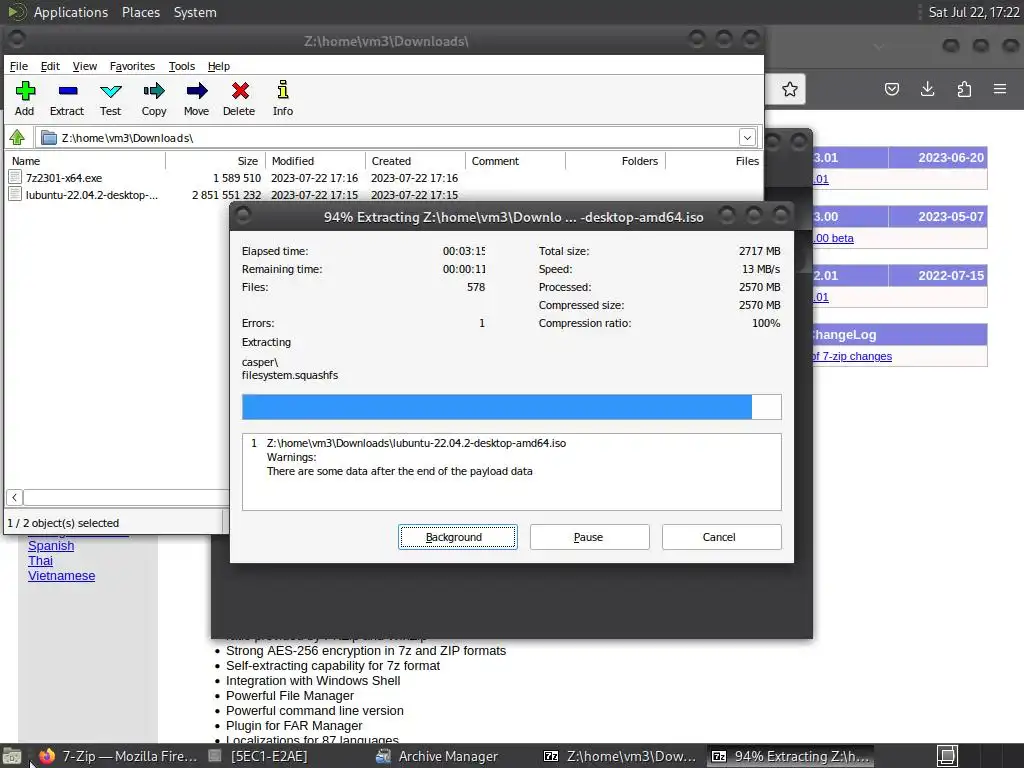Open the File menu in 7-Zip

(x=19, y=66)
